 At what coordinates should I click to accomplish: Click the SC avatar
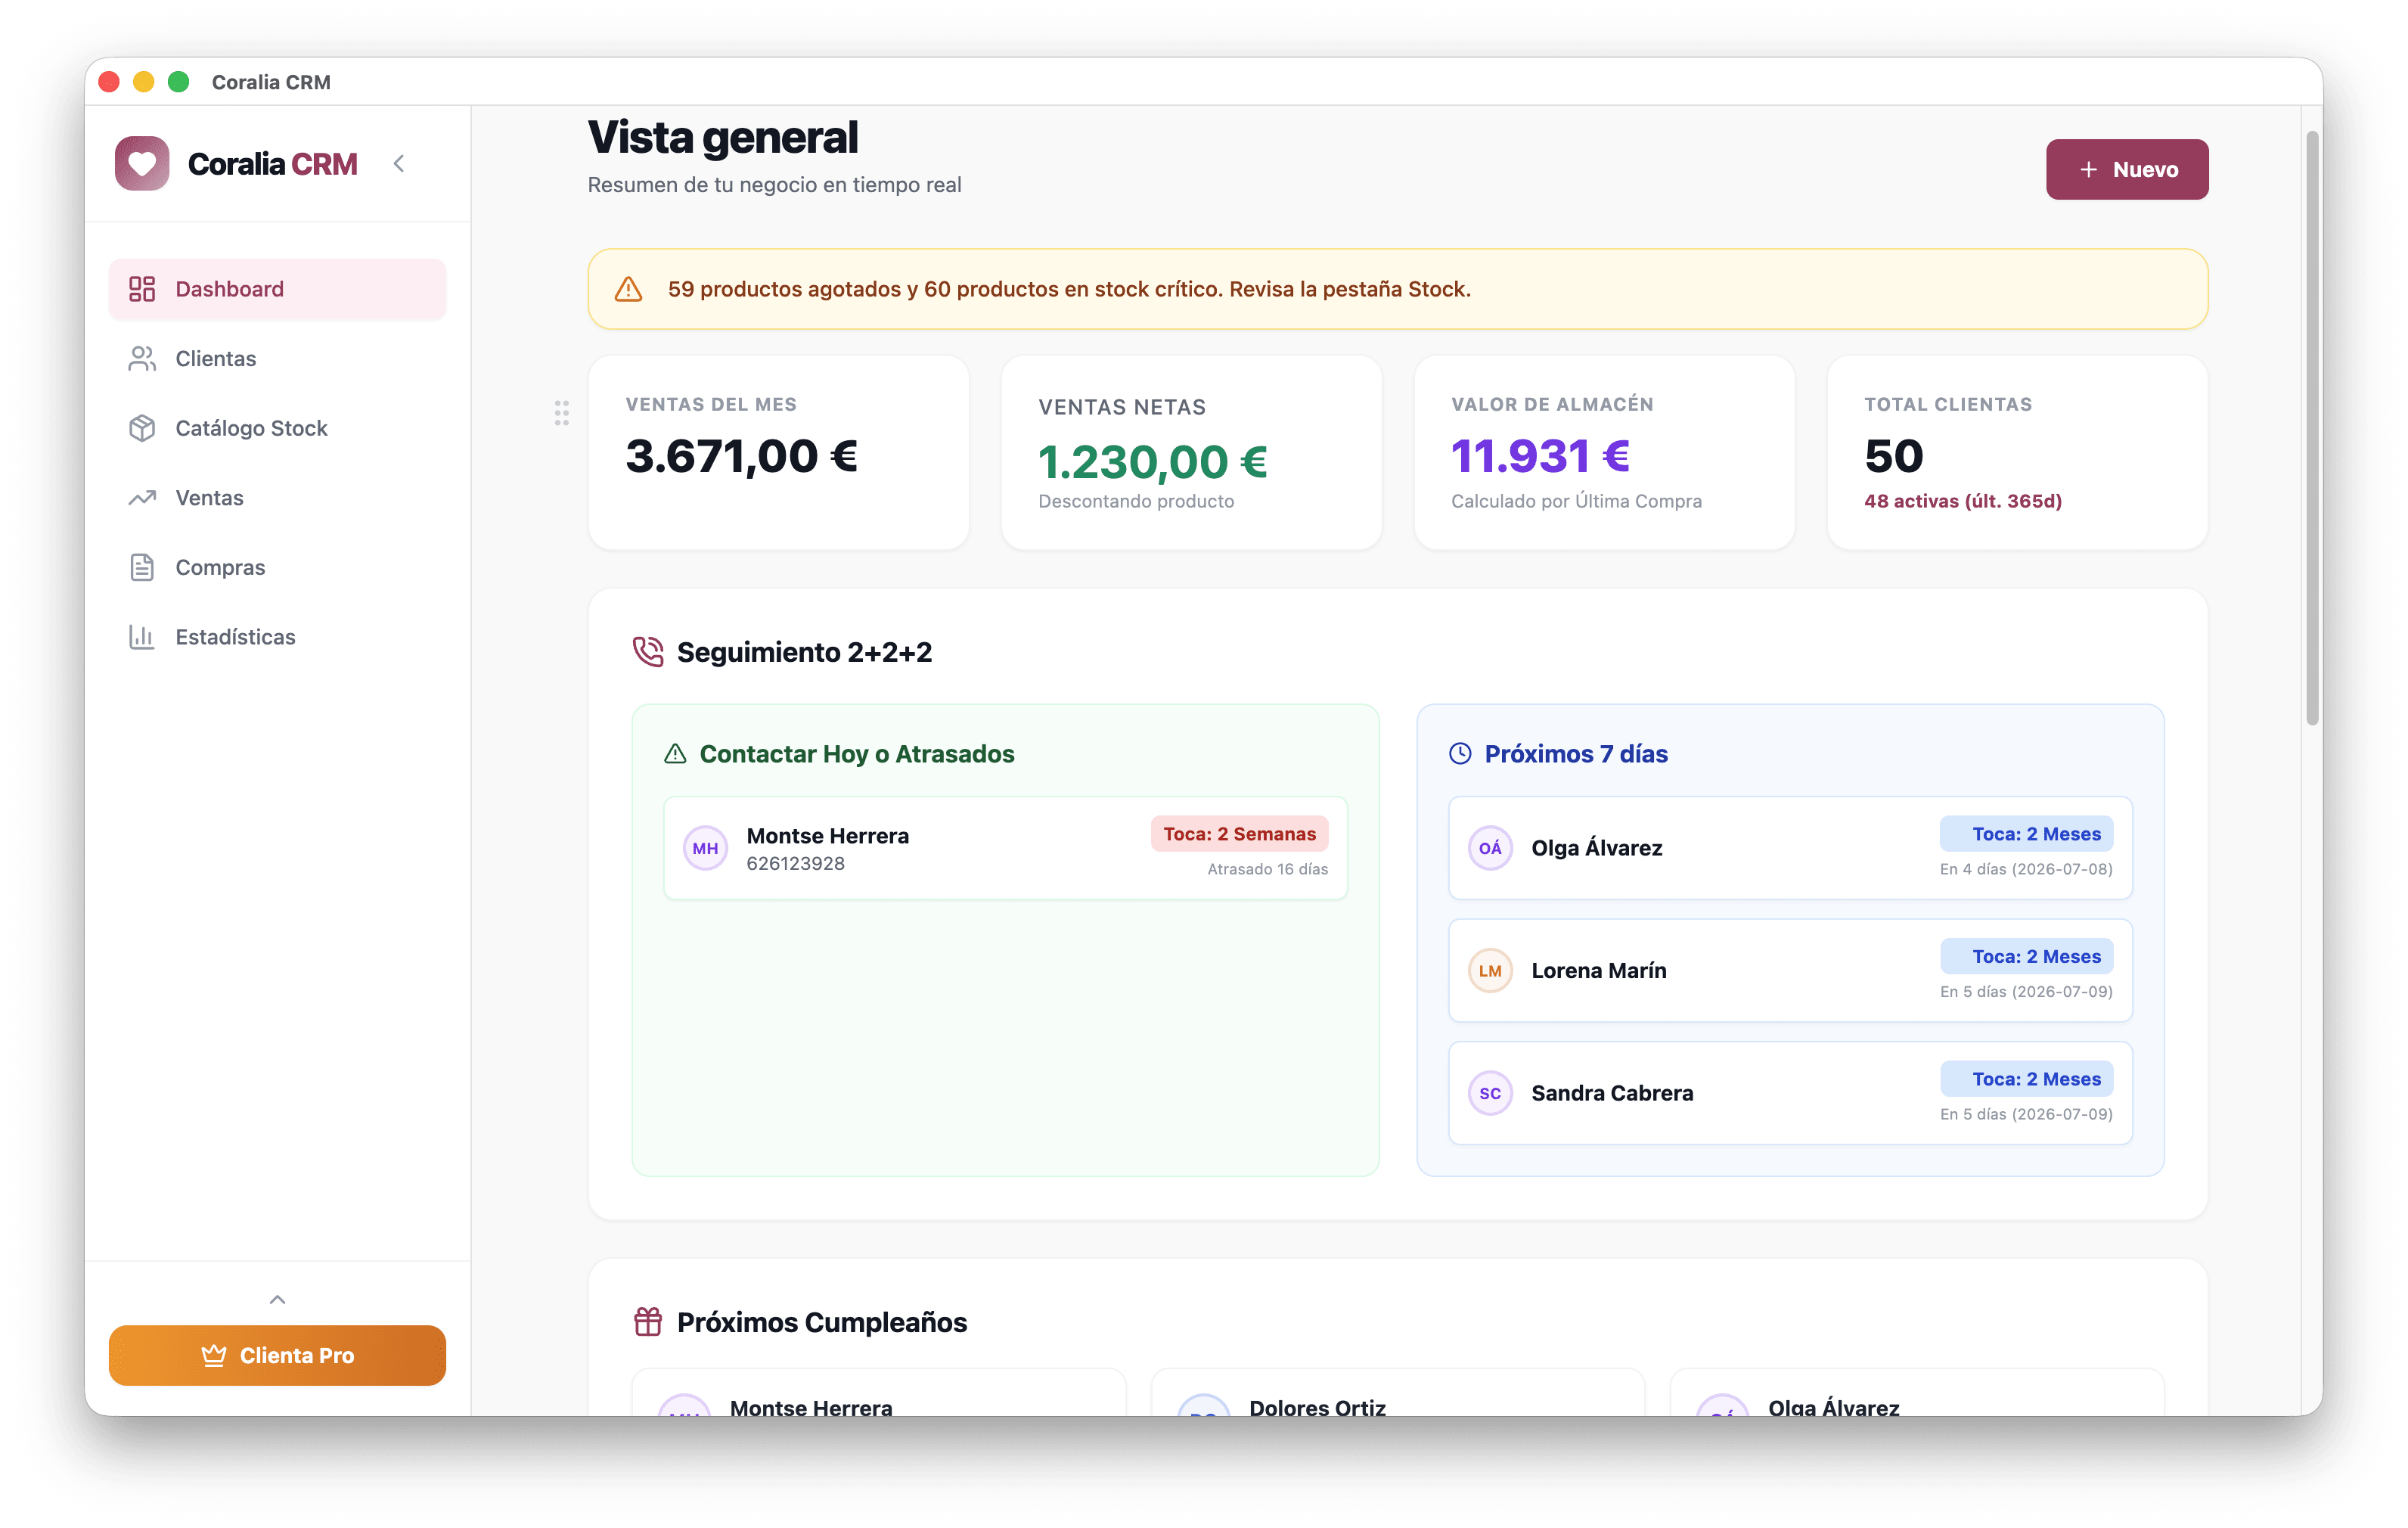click(1490, 1093)
